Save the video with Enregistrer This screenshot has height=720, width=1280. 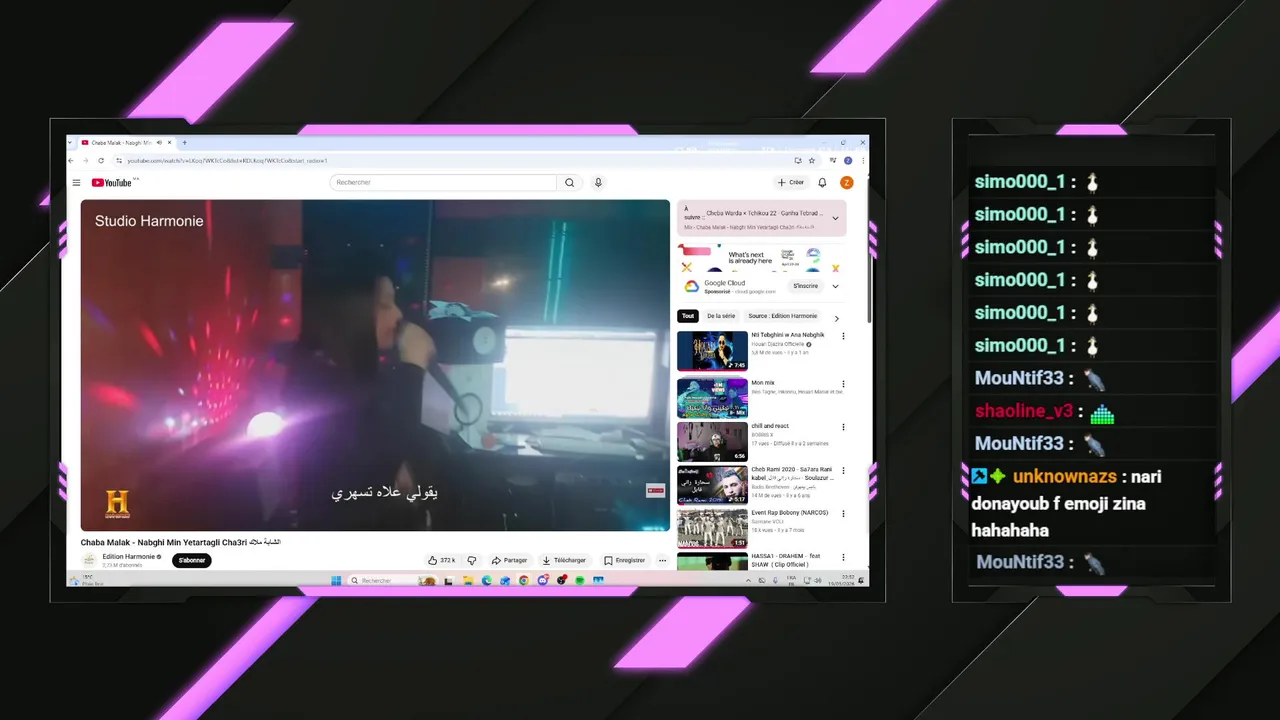pos(624,561)
